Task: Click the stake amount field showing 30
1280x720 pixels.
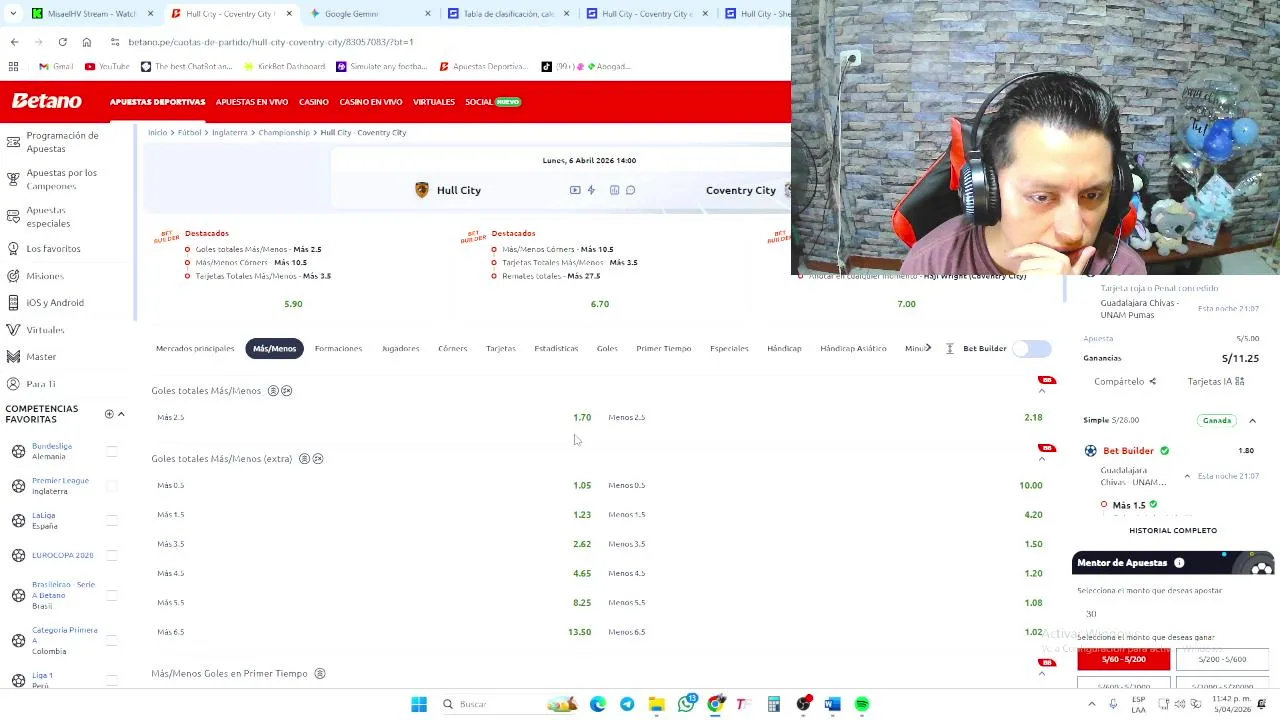Action: click(1173, 614)
